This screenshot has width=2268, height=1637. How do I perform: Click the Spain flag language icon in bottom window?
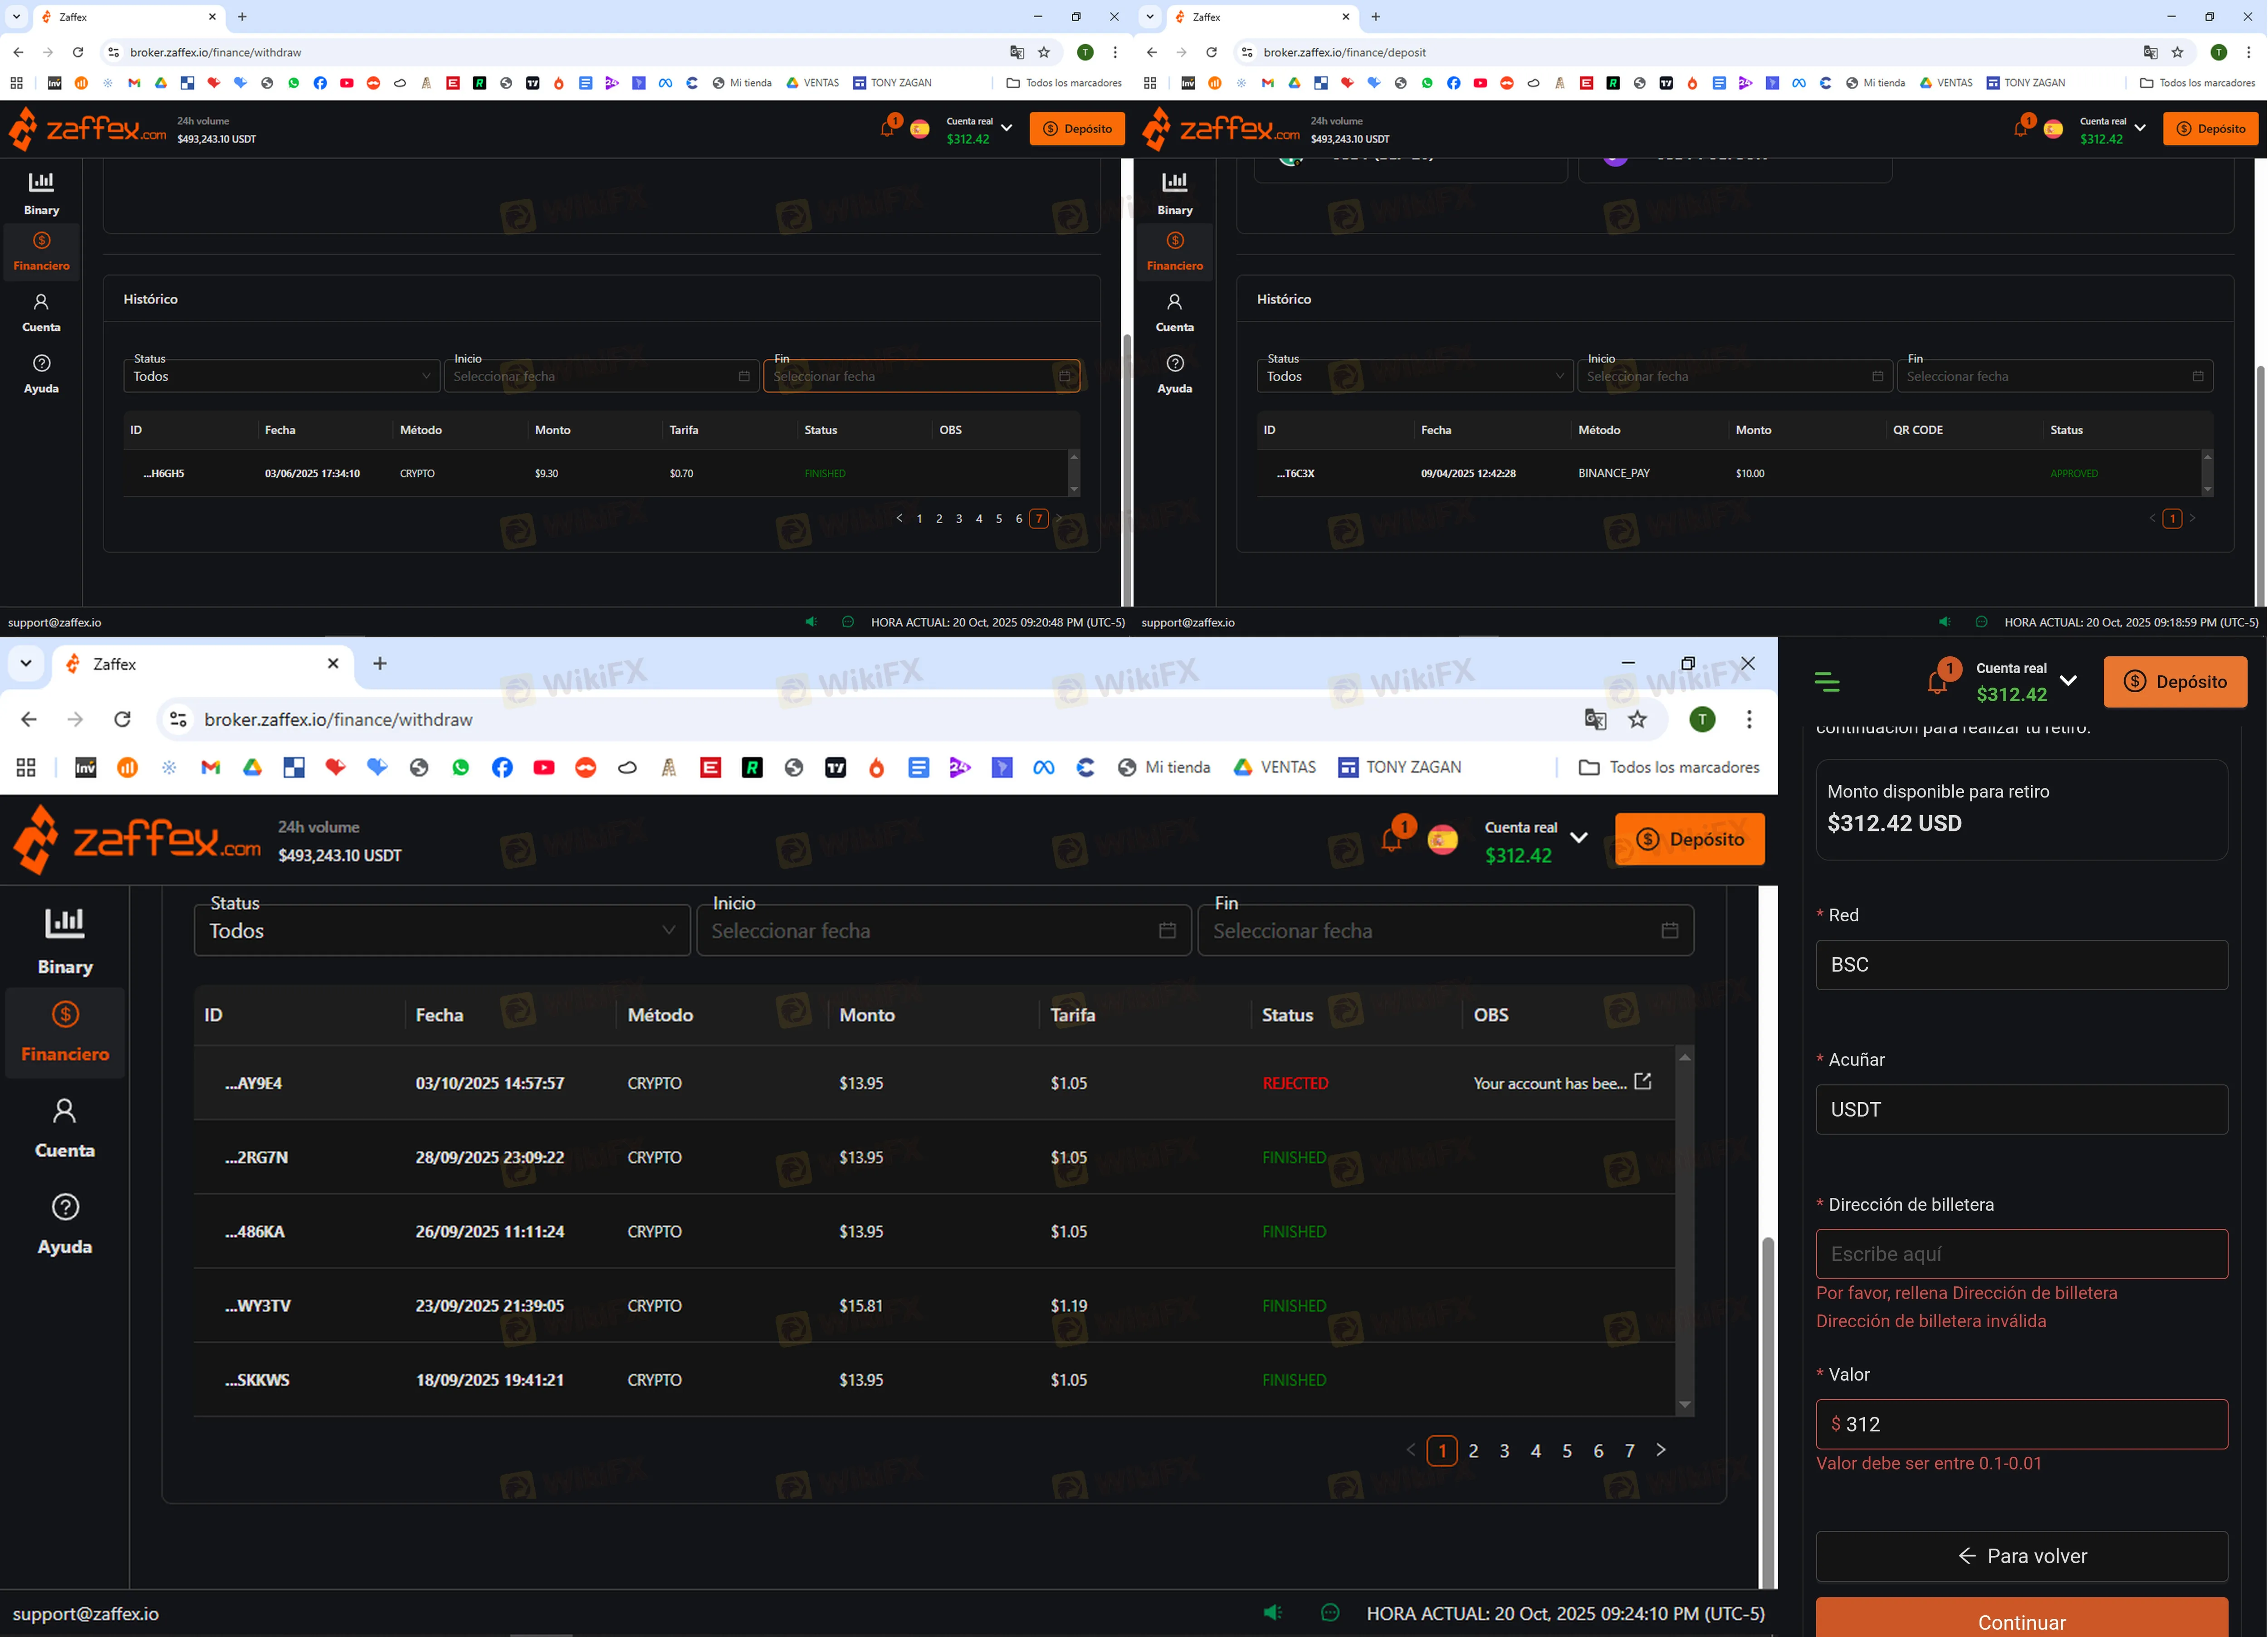pos(1442,840)
